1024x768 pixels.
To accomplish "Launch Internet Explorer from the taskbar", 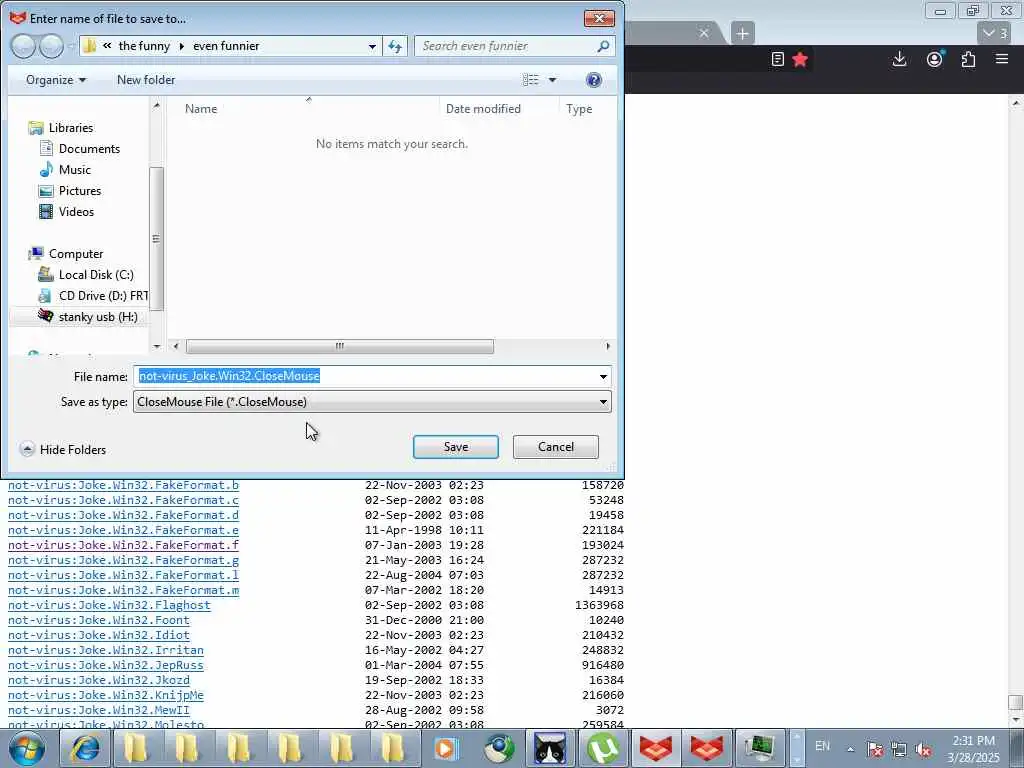I will (x=86, y=748).
